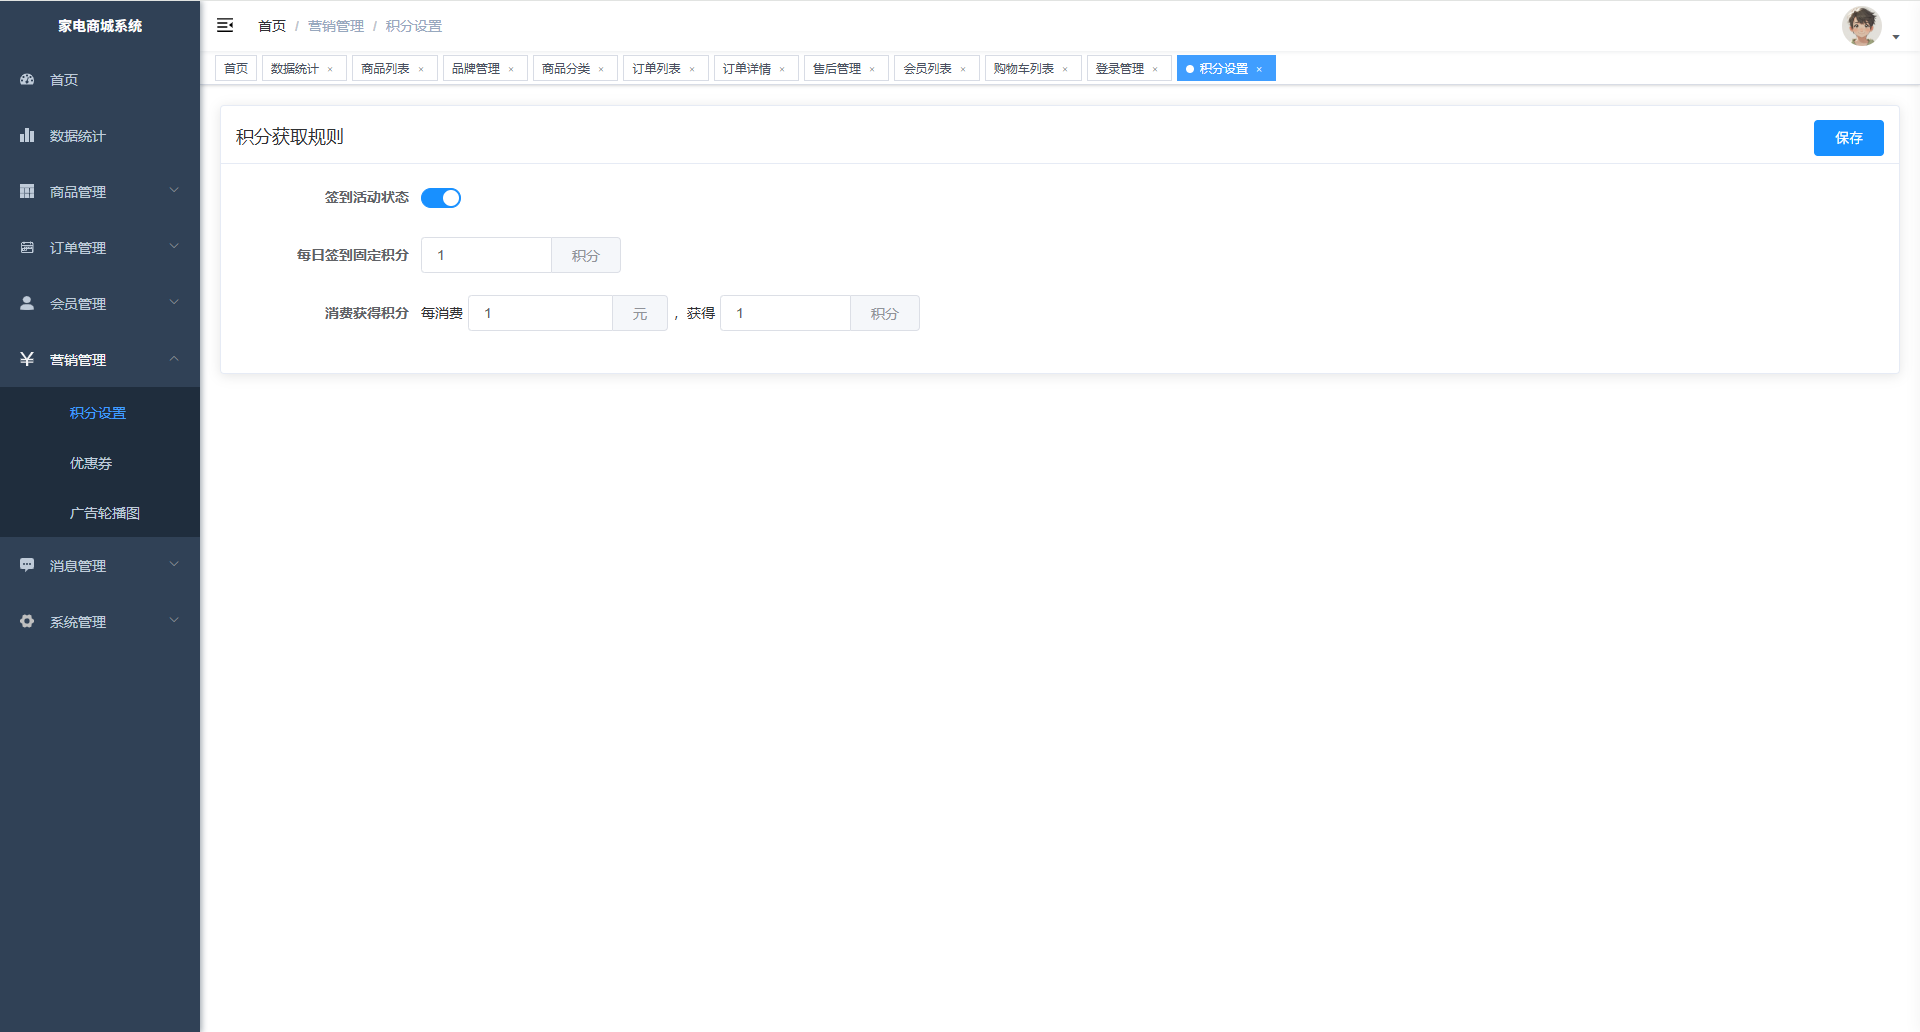Click the person icon for 会员管理
This screenshot has height=1032, width=1920.
click(27, 303)
